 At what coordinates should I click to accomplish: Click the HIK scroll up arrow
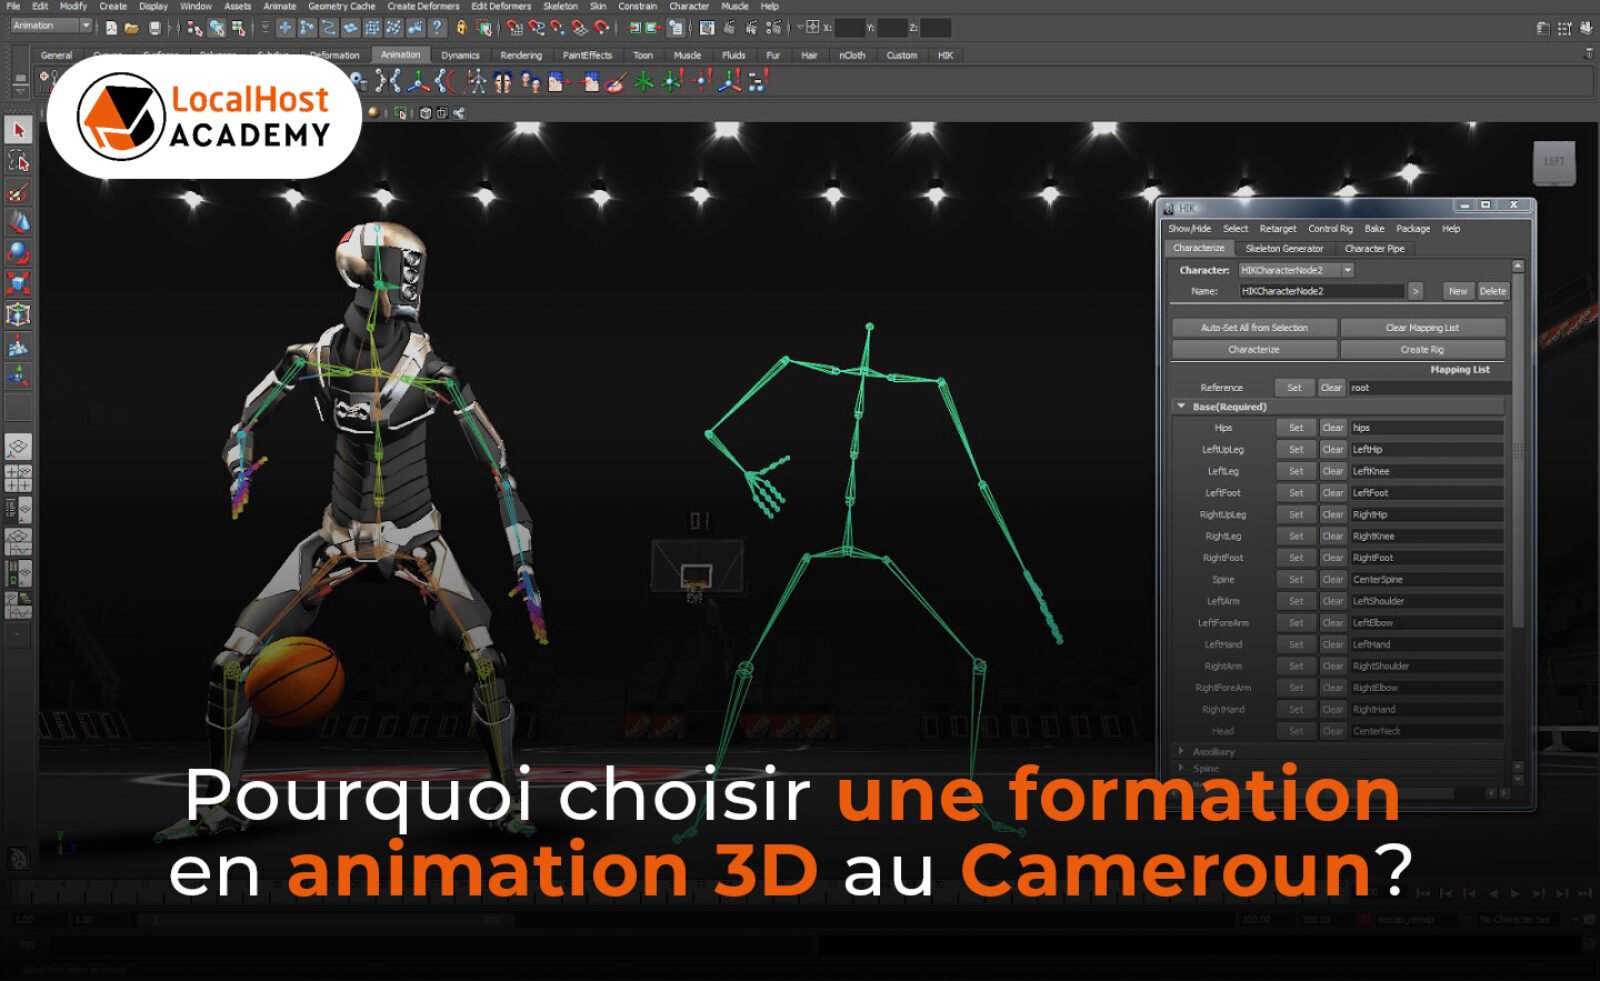(1518, 266)
